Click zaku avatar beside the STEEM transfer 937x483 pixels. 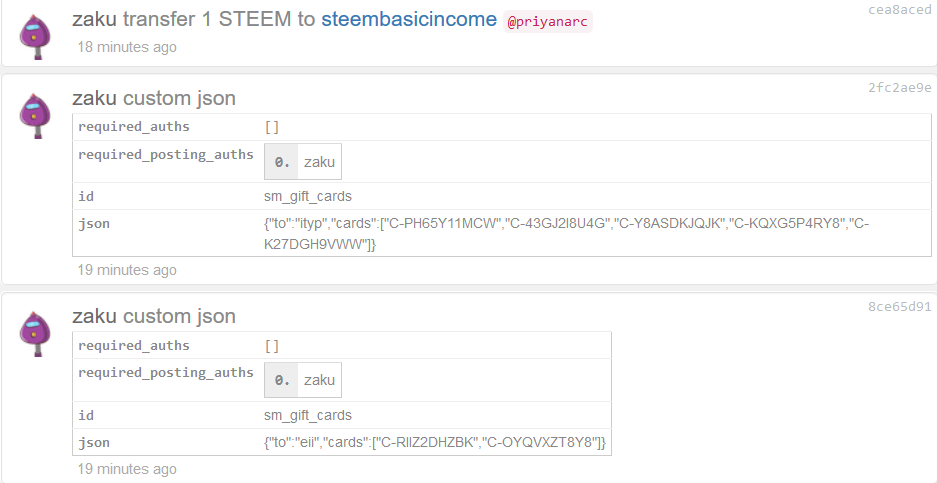coord(35,37)
